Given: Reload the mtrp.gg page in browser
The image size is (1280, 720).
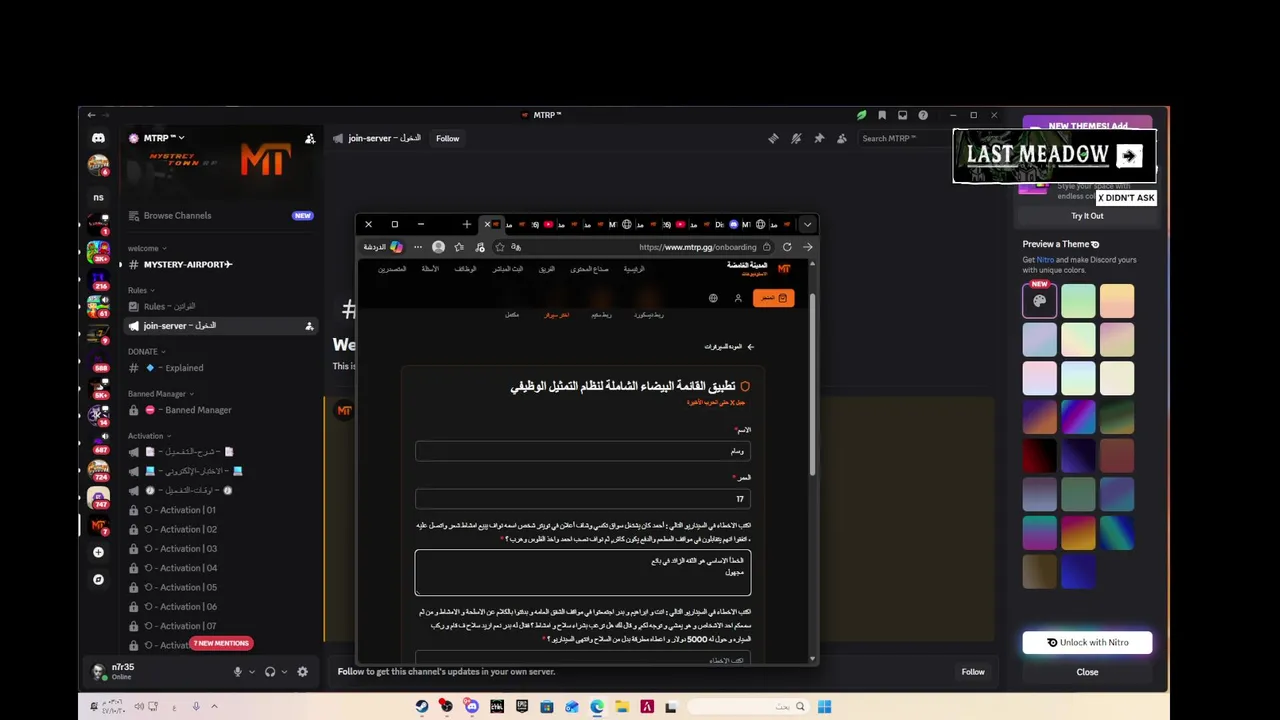Looking at the screenshot, I should [787, 247].
